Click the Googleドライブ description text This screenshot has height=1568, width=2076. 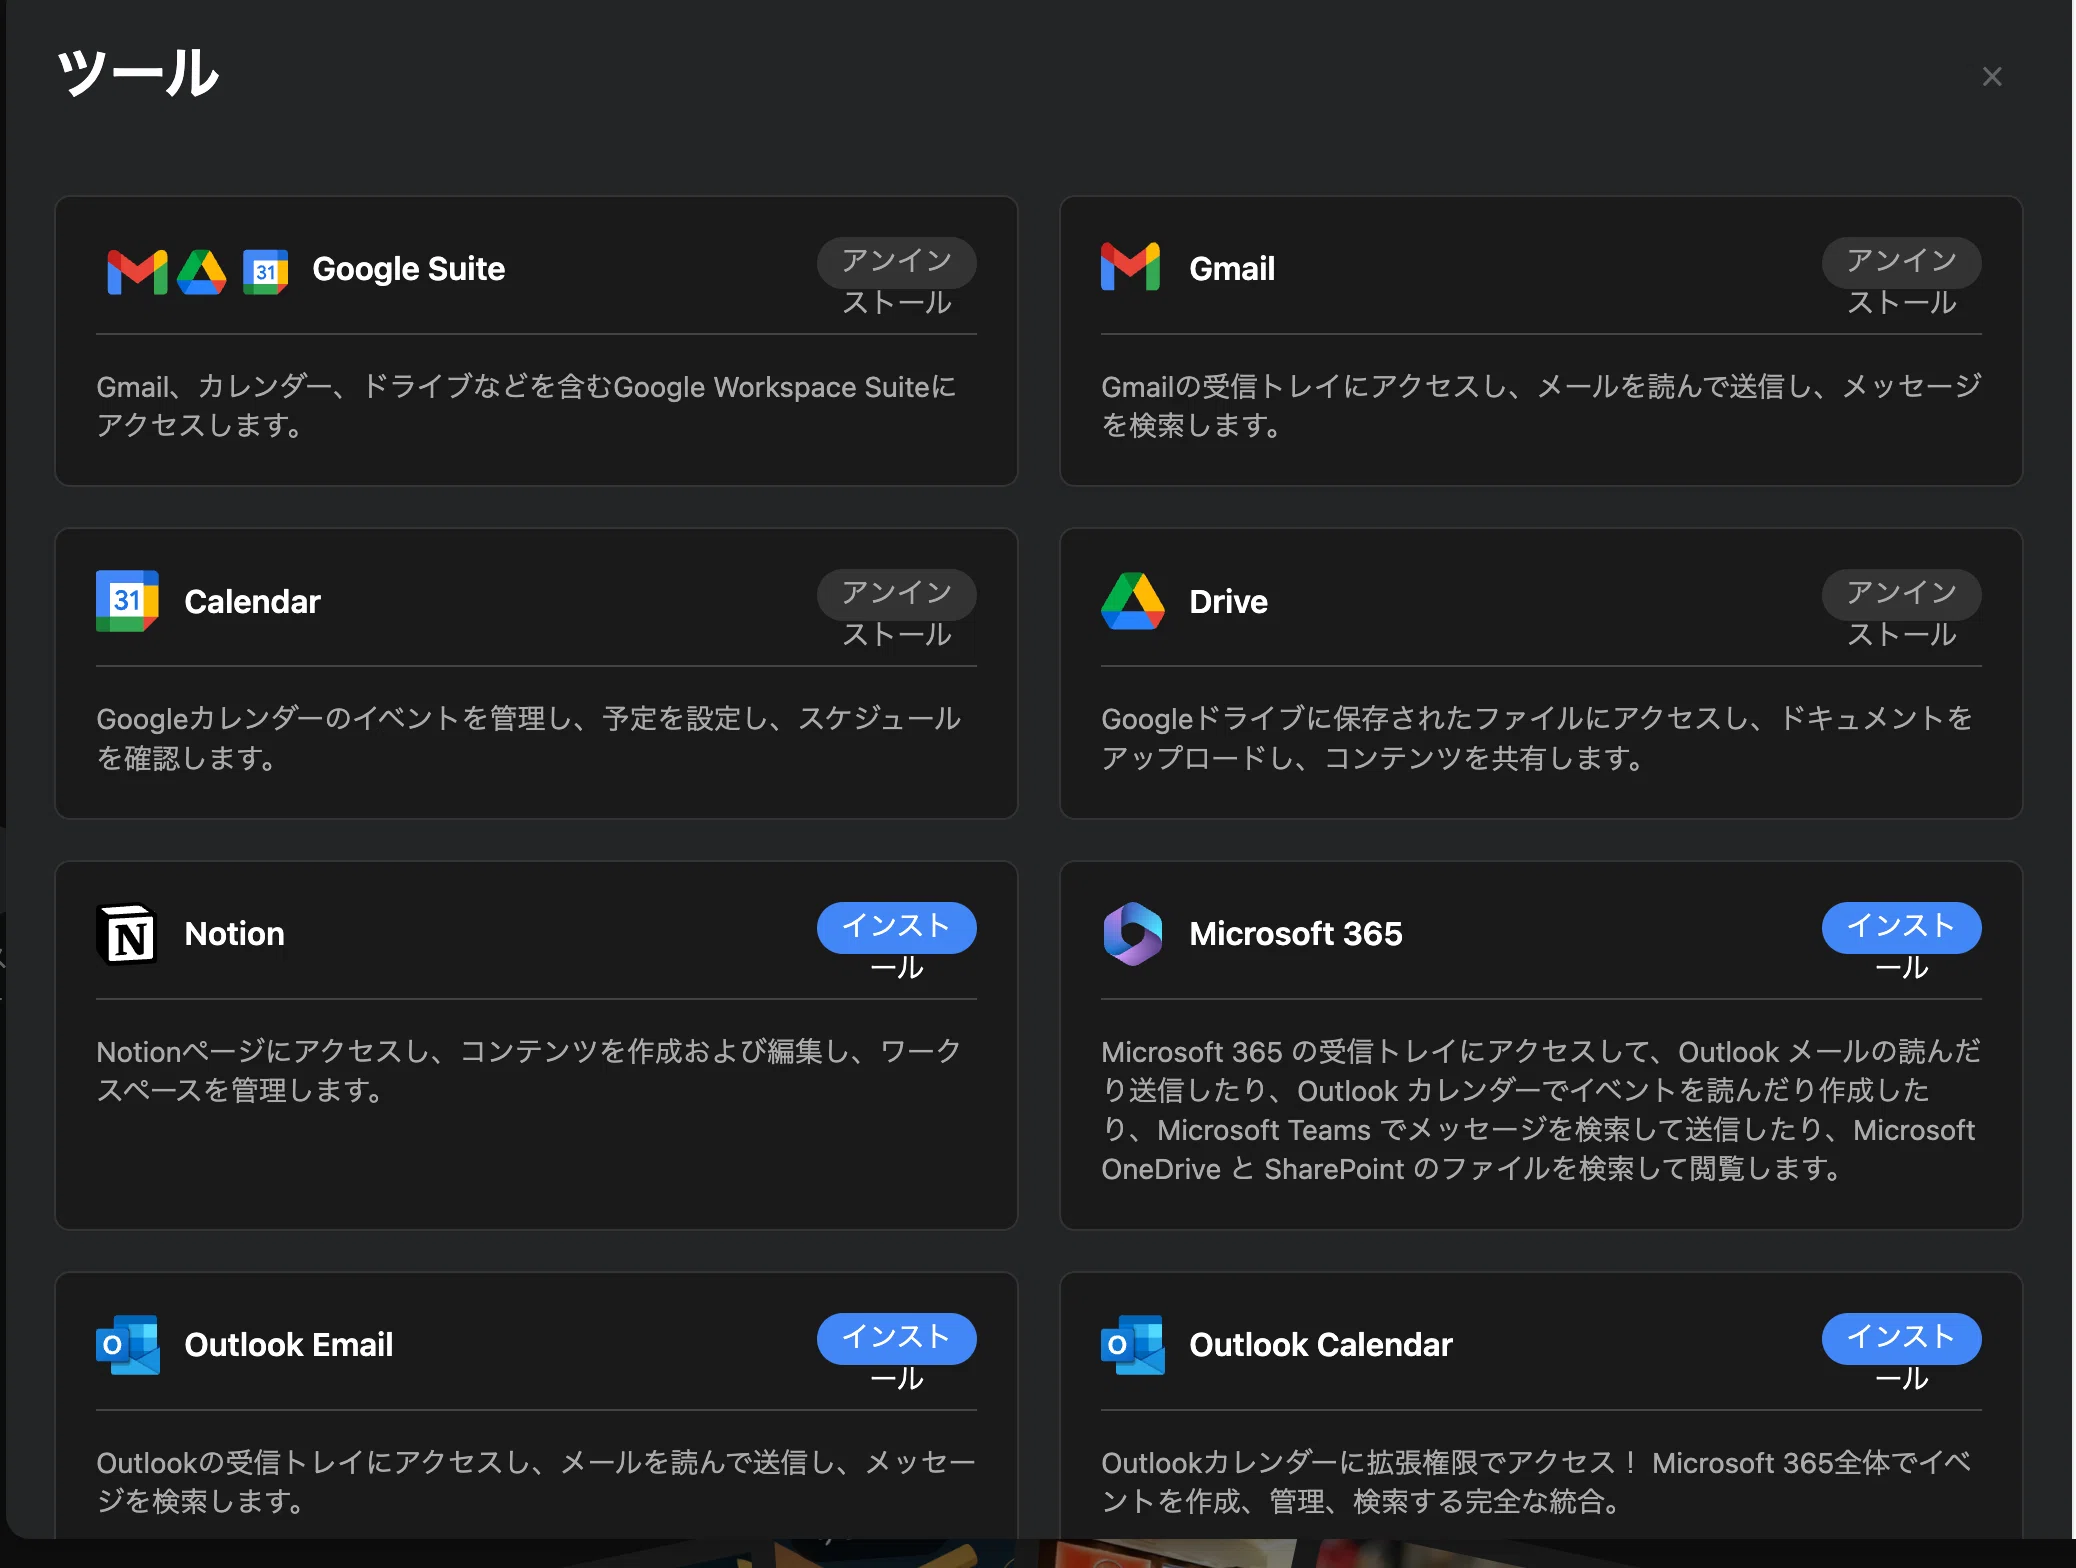point(1538,738)
